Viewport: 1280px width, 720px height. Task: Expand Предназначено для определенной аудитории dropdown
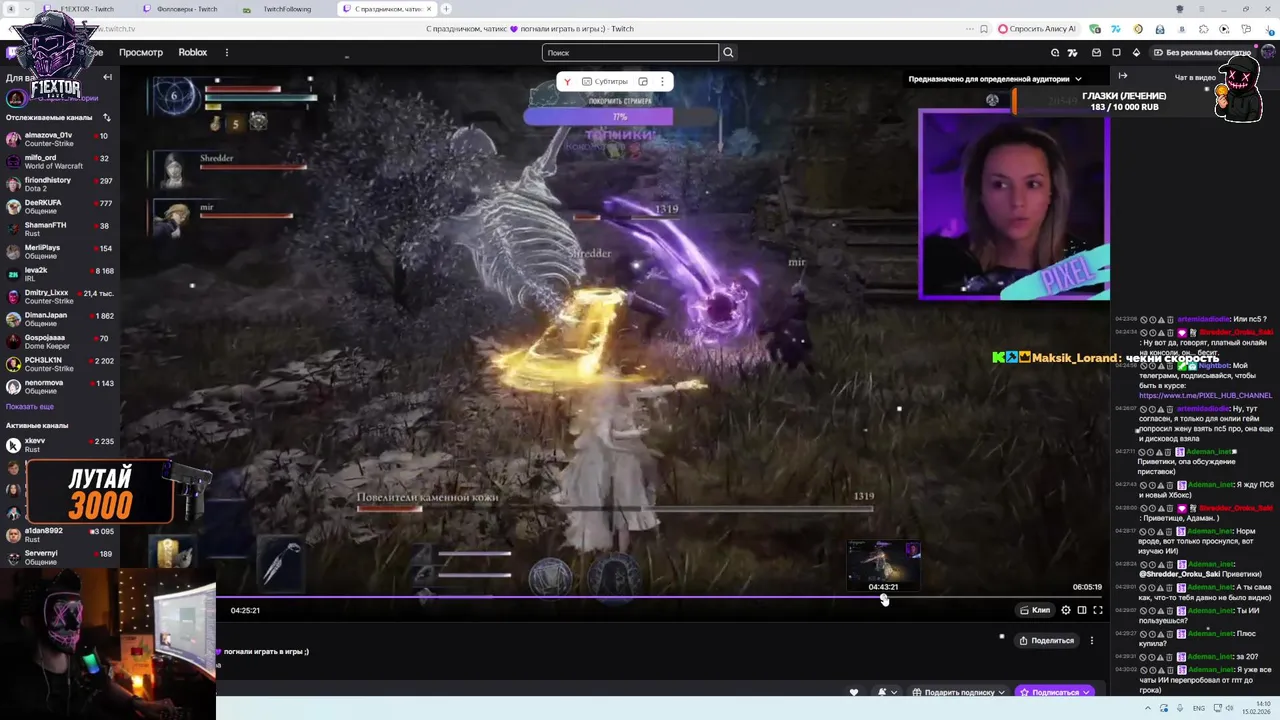995,79
